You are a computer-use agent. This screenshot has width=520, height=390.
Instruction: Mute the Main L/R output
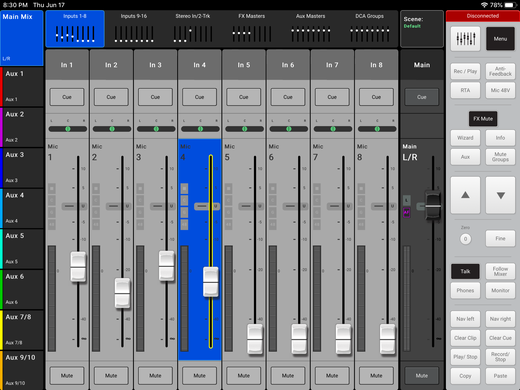(x=422, y=376)
